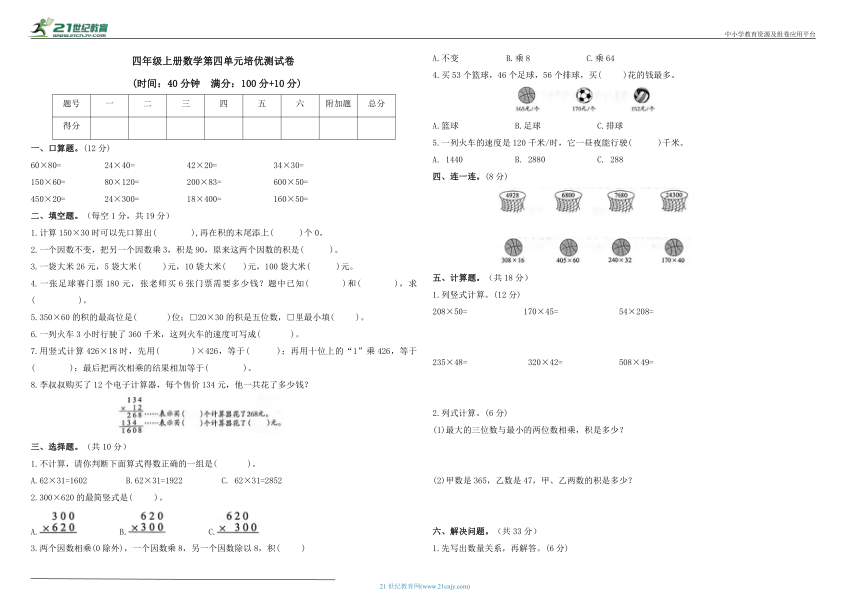Viewport: 860px width, 608px height.
Task: Click the problem 170×45=
Action: tap(541, 311)
